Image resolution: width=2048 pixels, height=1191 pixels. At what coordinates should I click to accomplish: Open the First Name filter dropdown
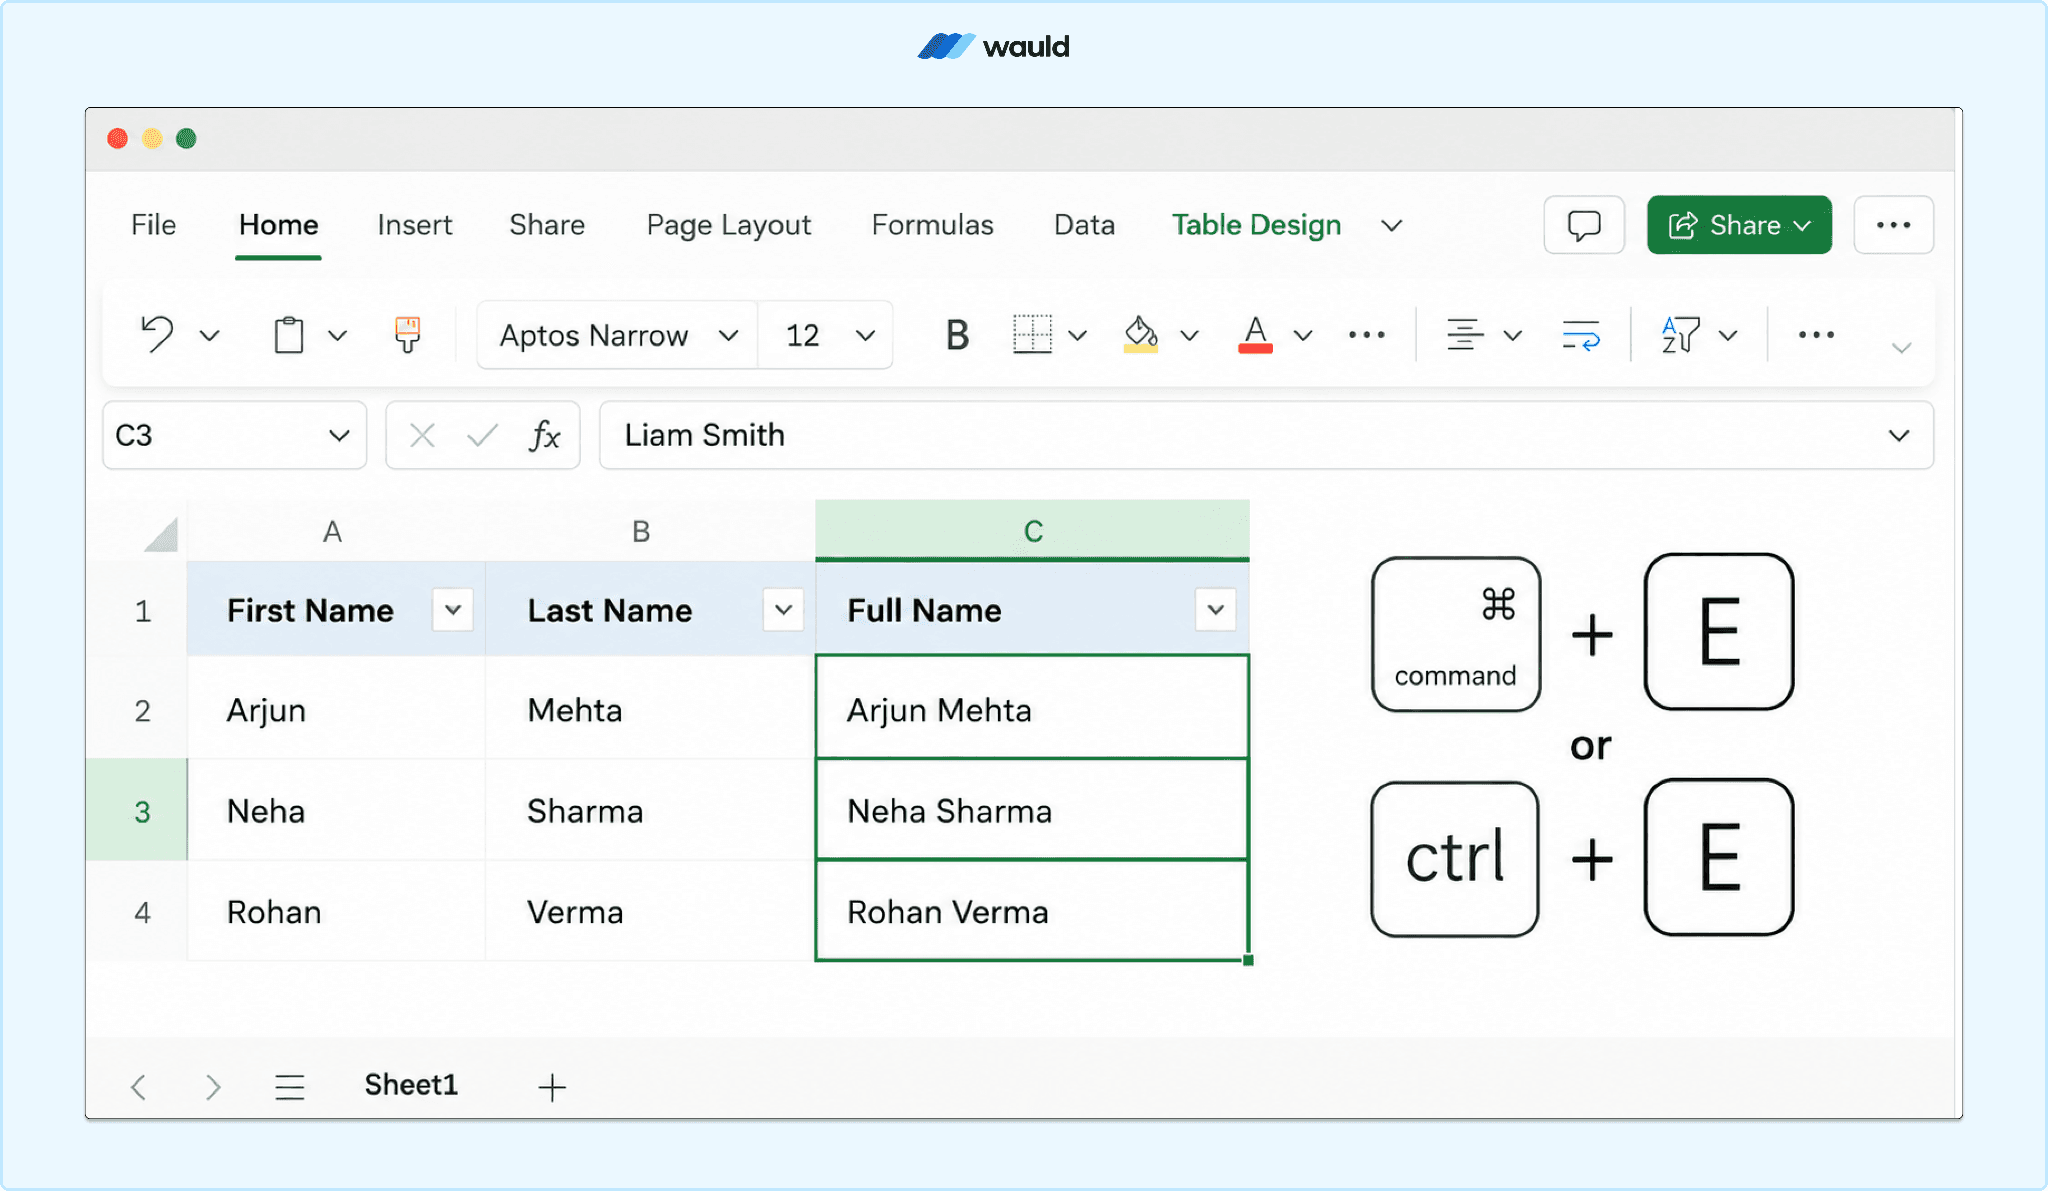pyautogui.click(x=452, y=610)
